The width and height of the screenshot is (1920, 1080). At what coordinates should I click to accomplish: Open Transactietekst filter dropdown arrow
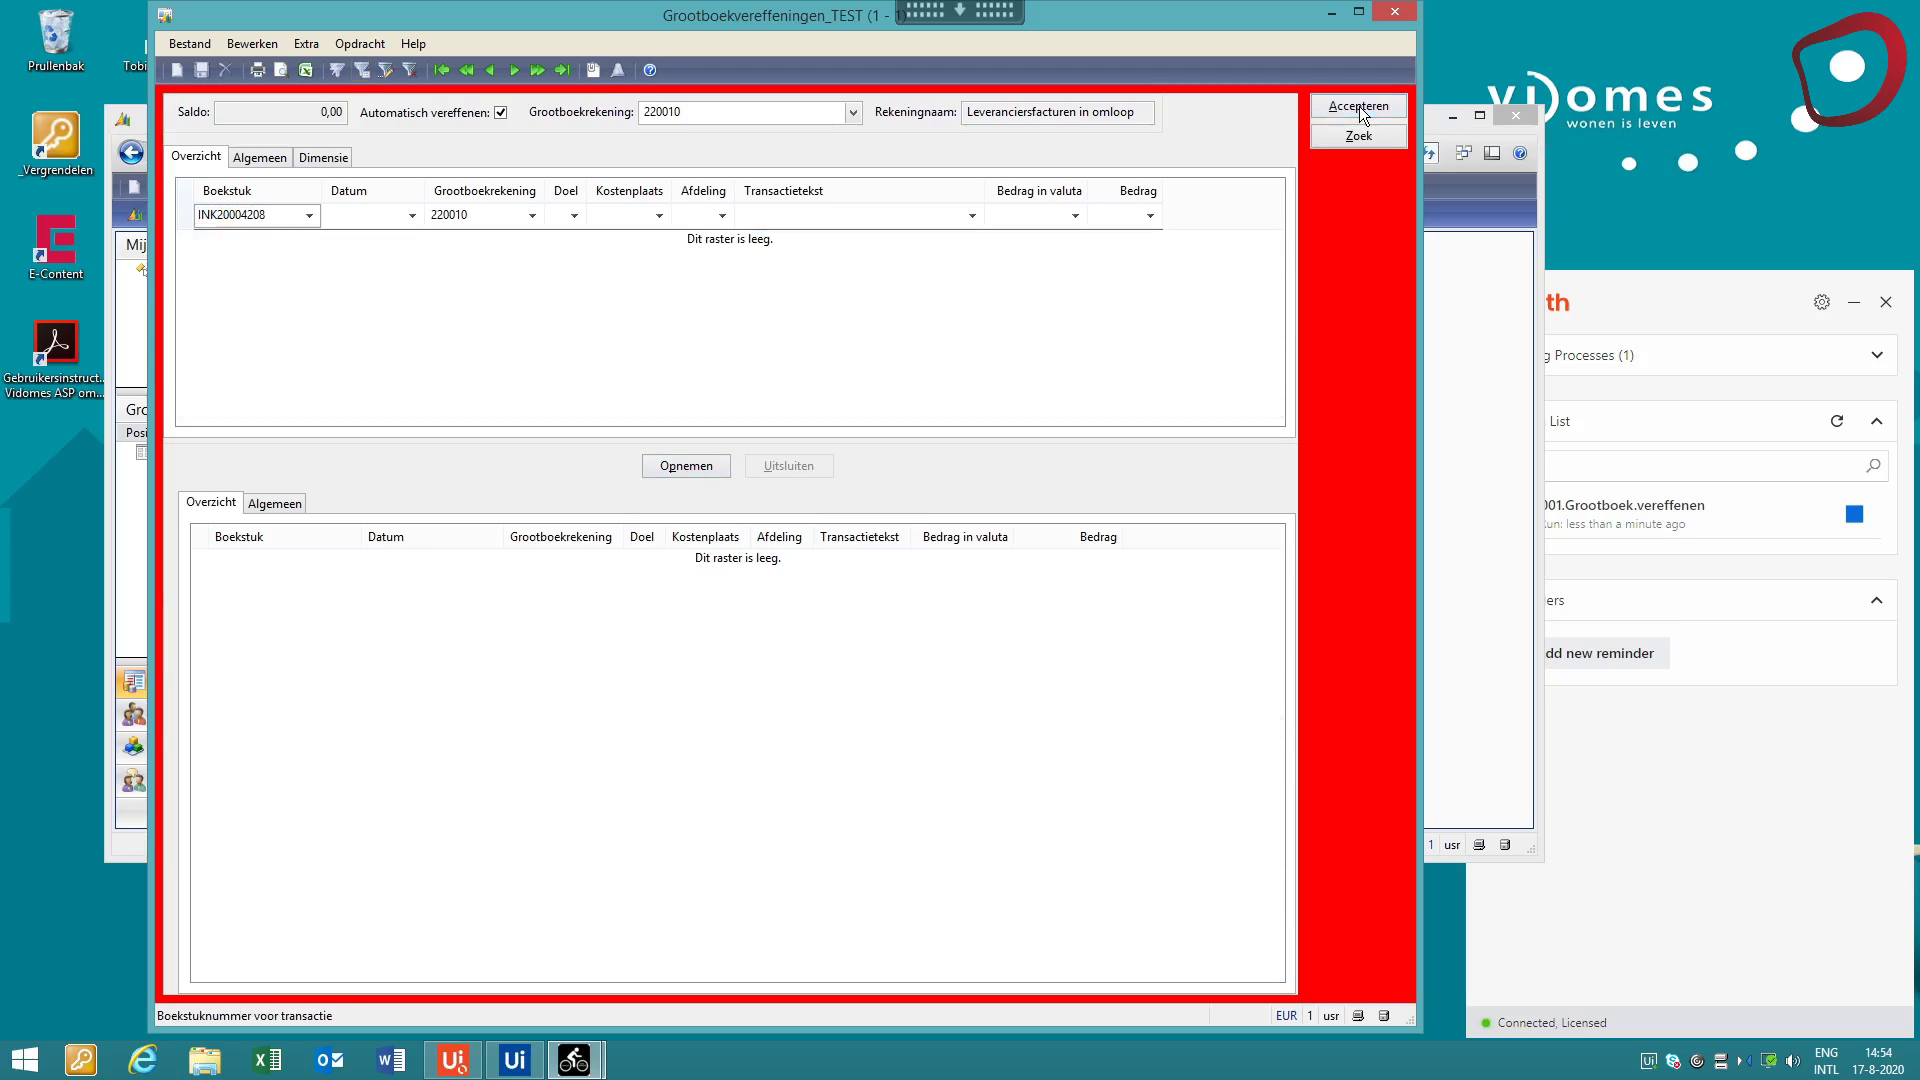[x=972, y=216]
